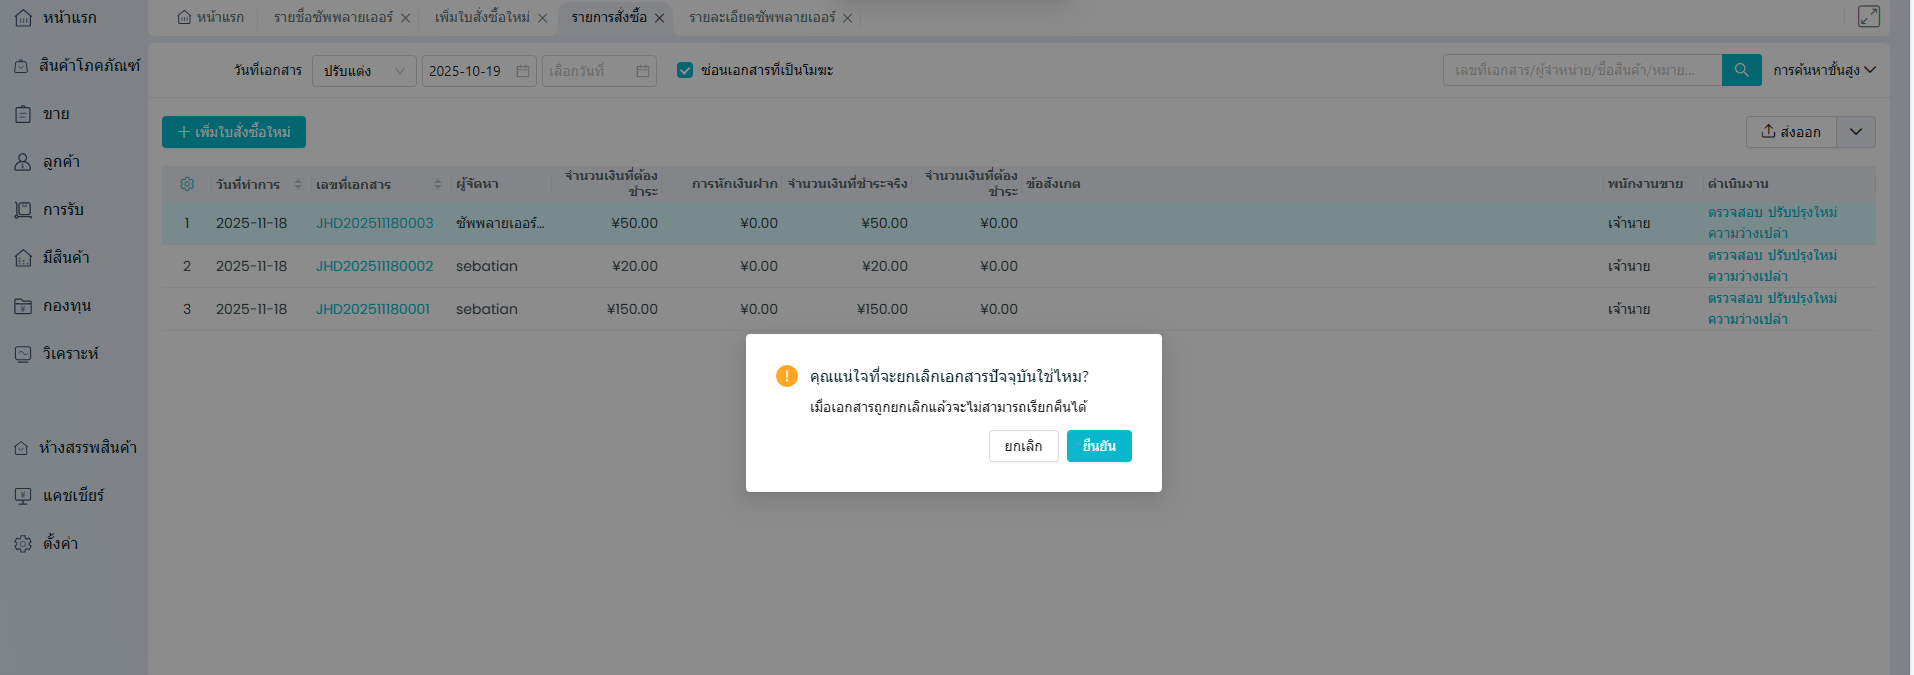1914x675 pixels.
Task: Open table column settings gear icon
Action: pos(187,184)
